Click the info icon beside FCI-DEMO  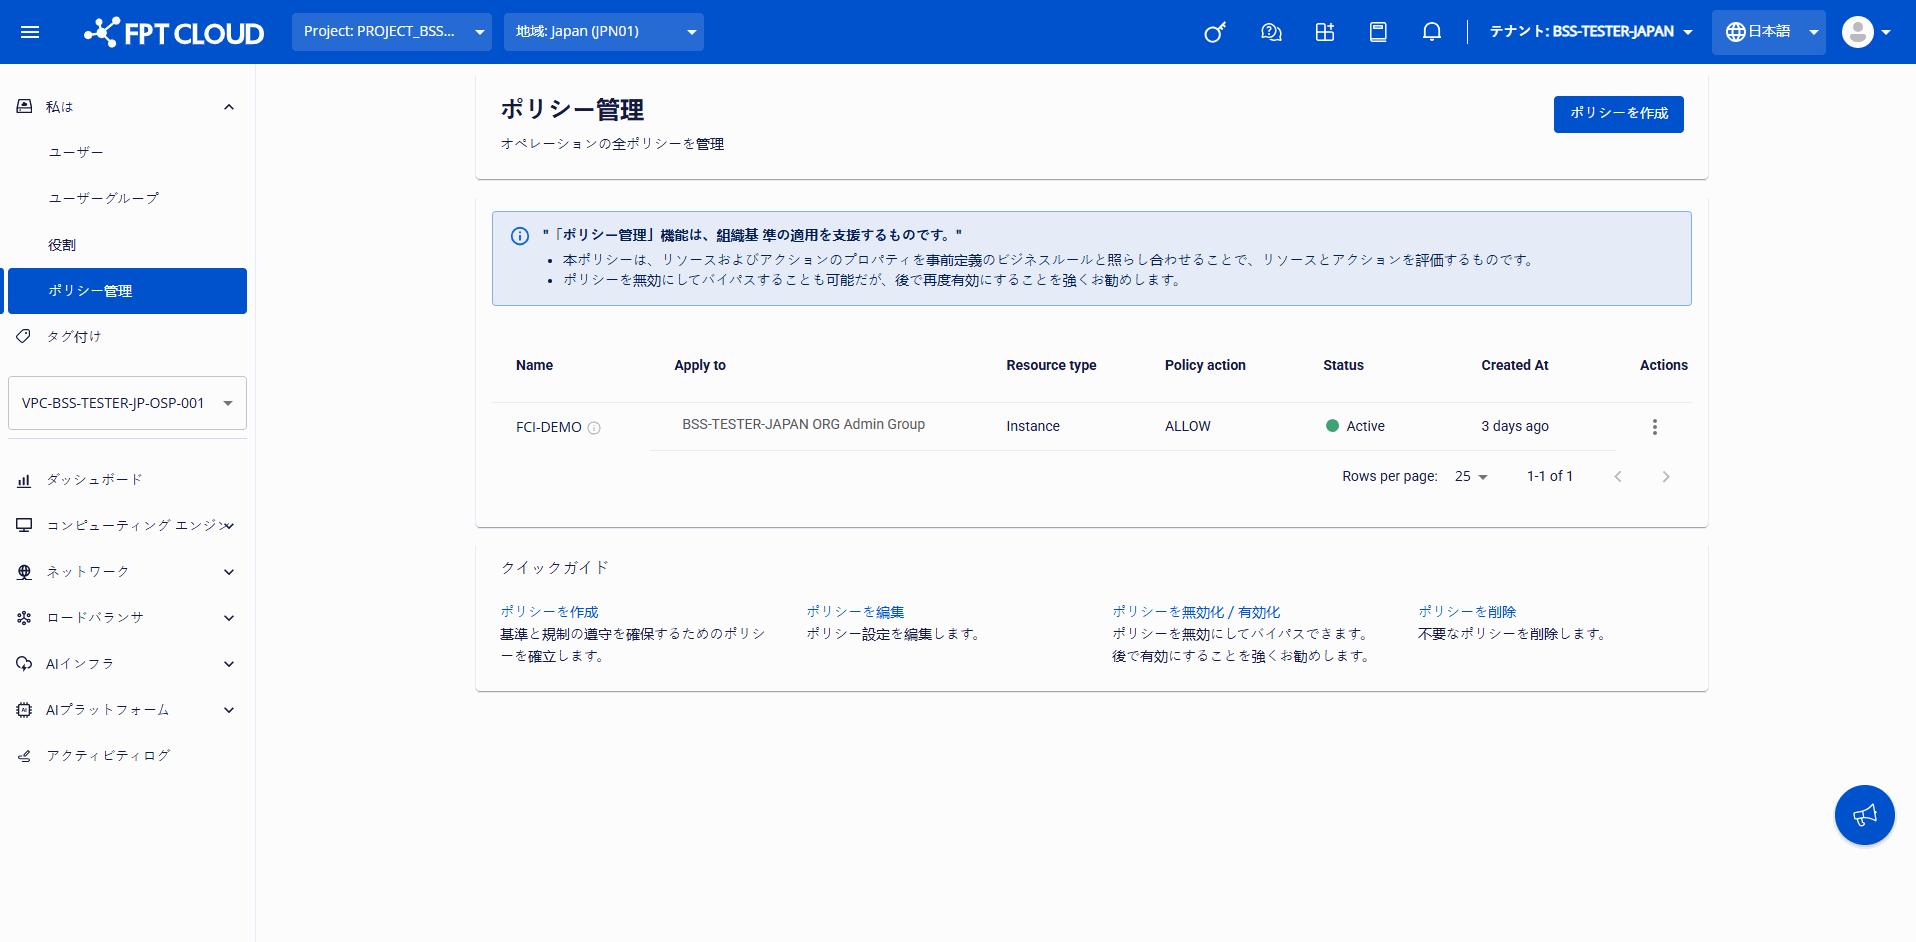[594, 428]
